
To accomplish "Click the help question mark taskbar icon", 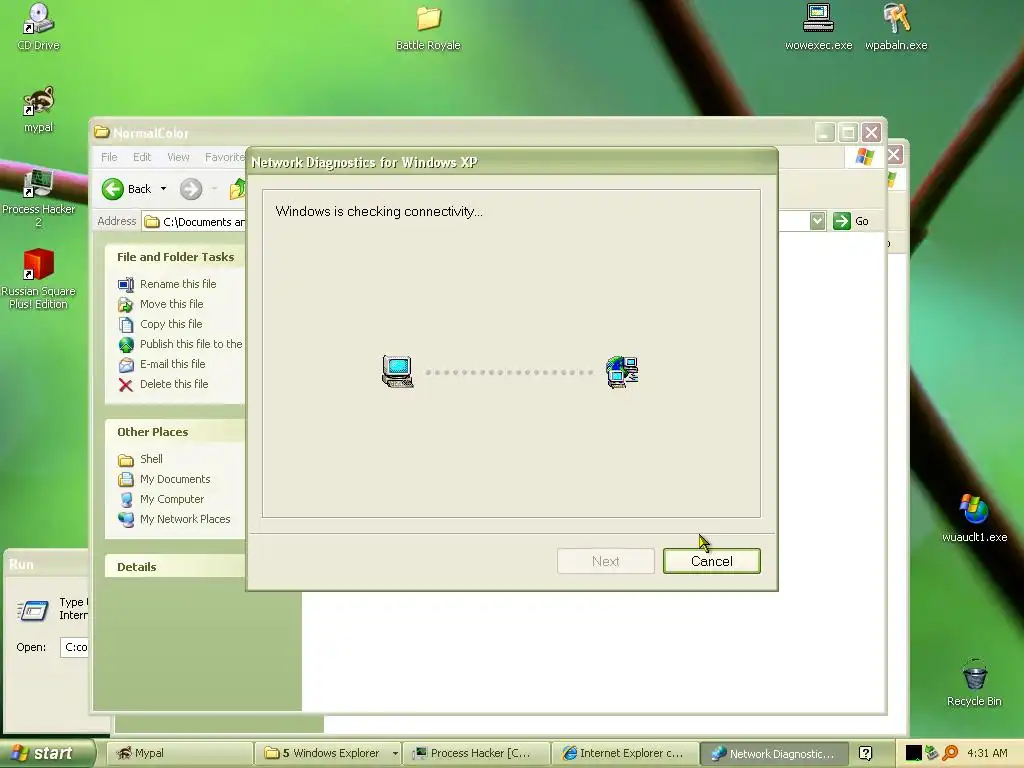I will [x=865, y=753].
